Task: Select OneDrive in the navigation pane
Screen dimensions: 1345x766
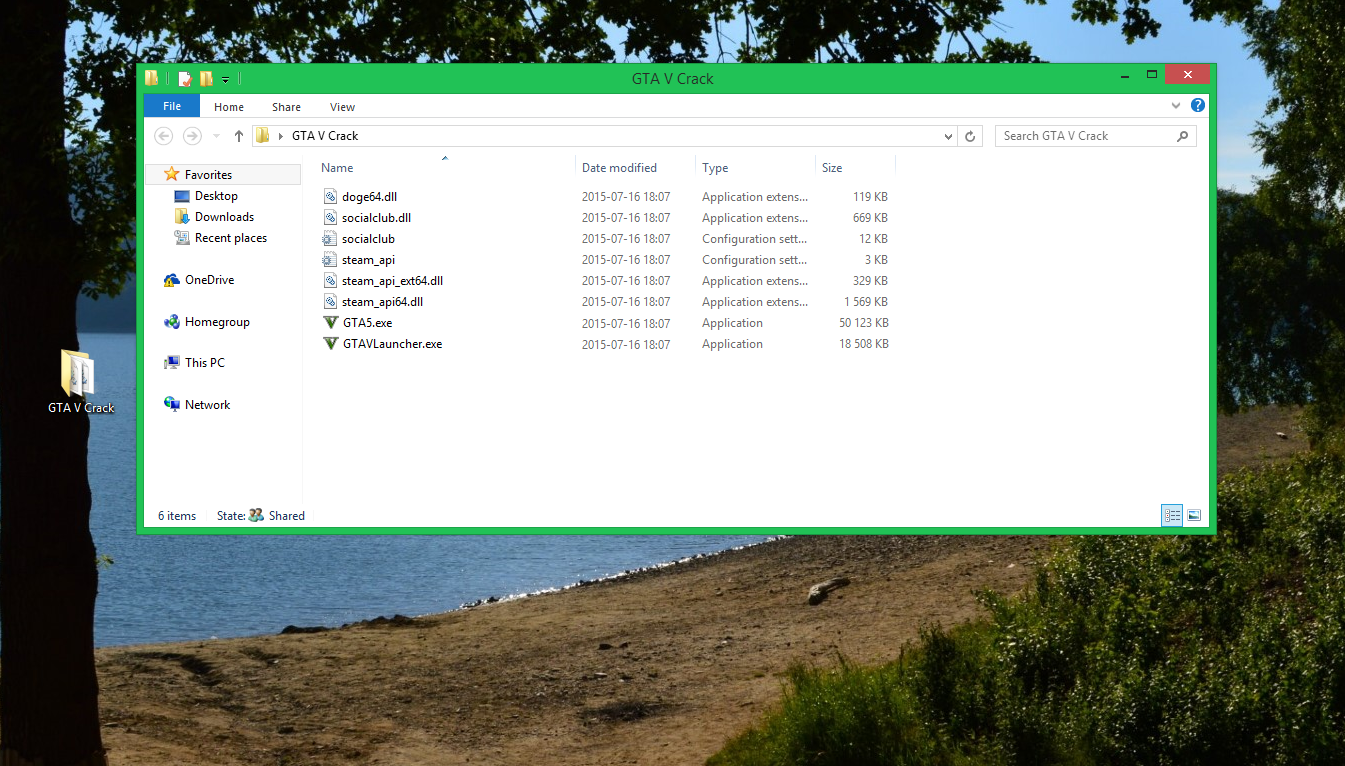Action: (209, 280)
